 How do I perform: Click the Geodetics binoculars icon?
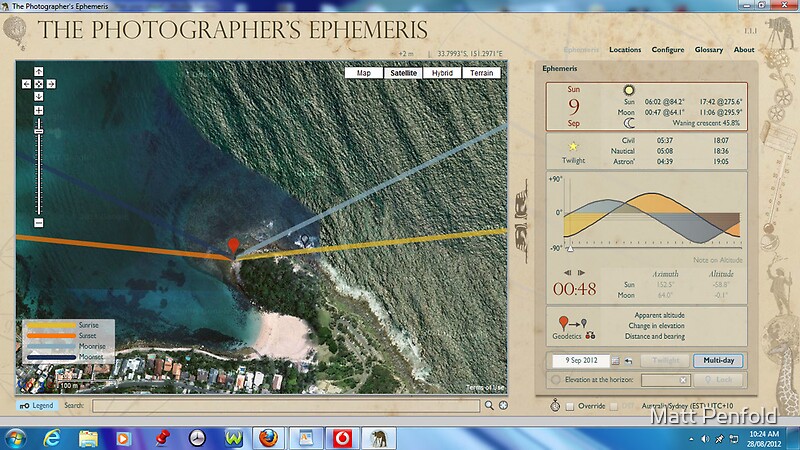click(590, 336)
